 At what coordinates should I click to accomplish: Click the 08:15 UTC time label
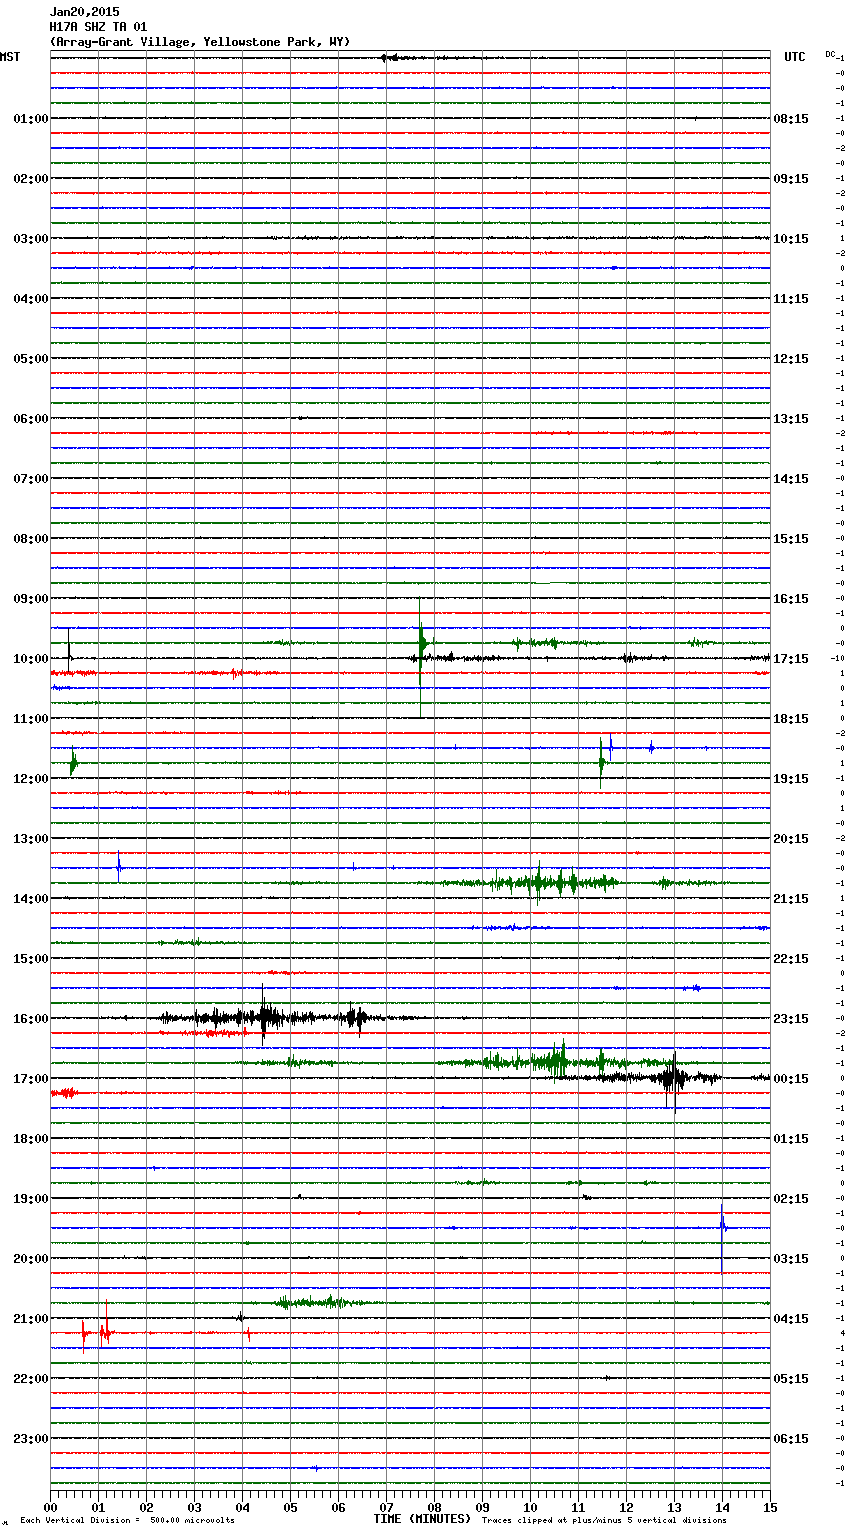coord(791,119)
